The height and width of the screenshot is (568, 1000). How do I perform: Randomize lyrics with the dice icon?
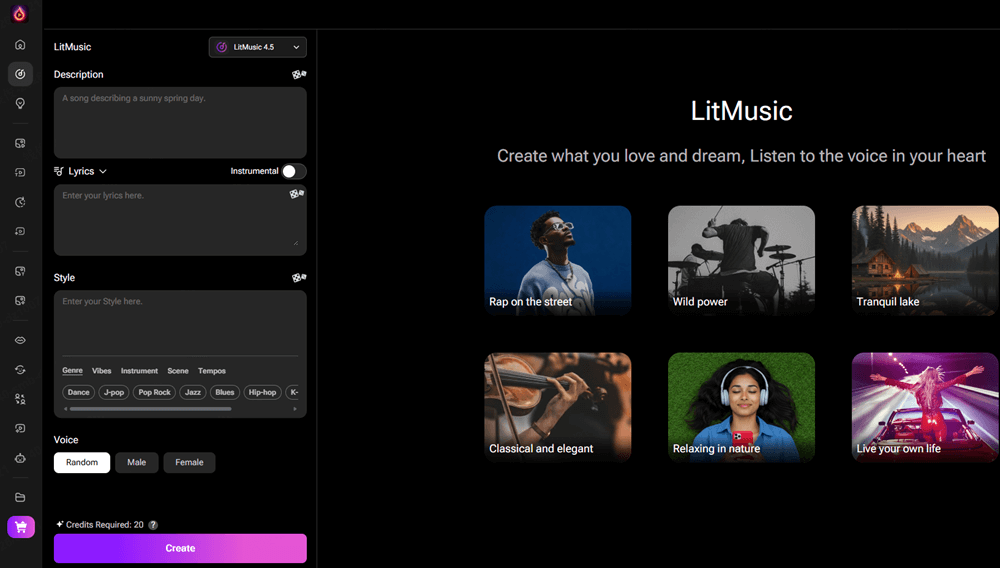tap(297, 194)
